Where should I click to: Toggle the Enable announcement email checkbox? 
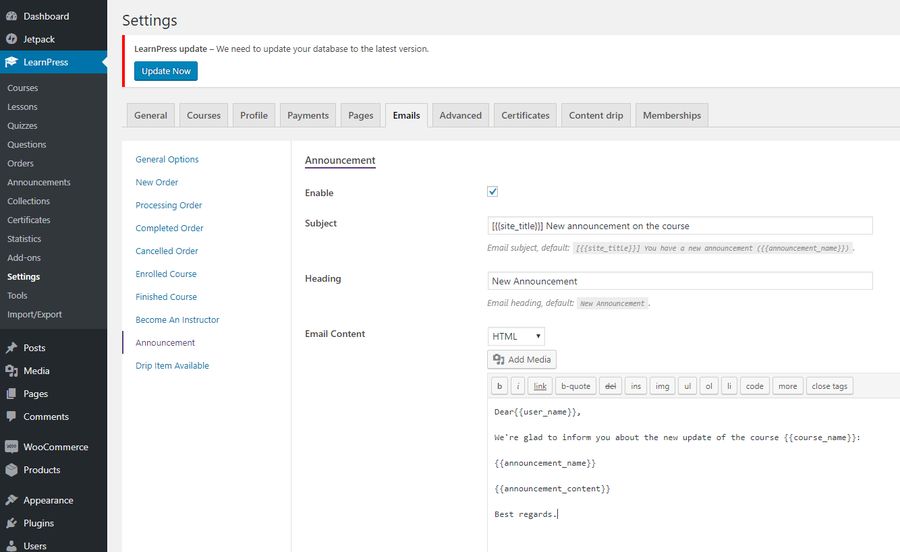coord(492,192)
